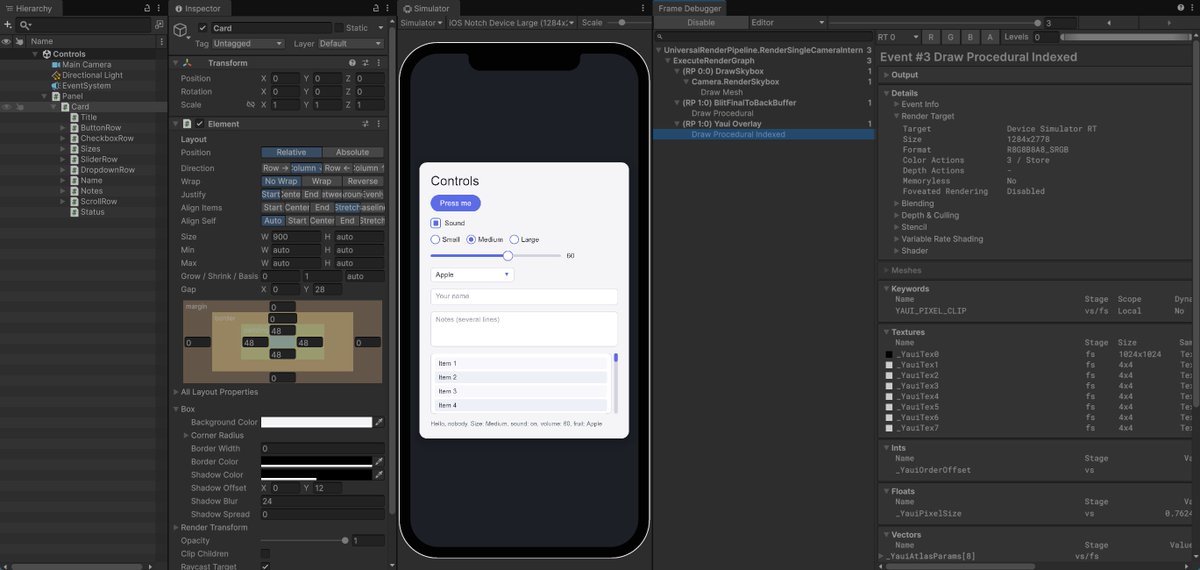
Task: Click the Directional Light icon in Hierarchy
Action: pyautogui.click(x=57, y=75)
